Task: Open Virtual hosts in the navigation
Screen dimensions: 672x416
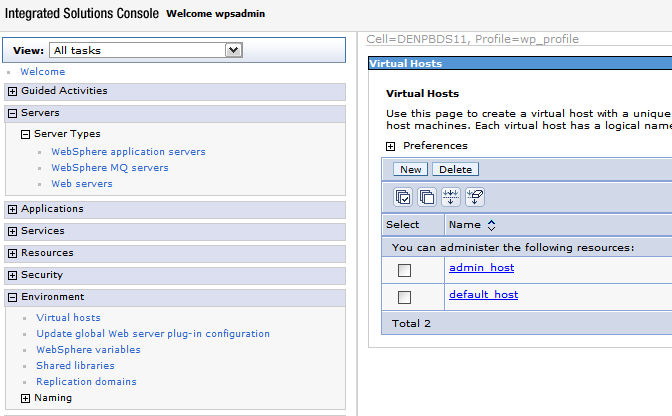Action: (x=68, y=318)
